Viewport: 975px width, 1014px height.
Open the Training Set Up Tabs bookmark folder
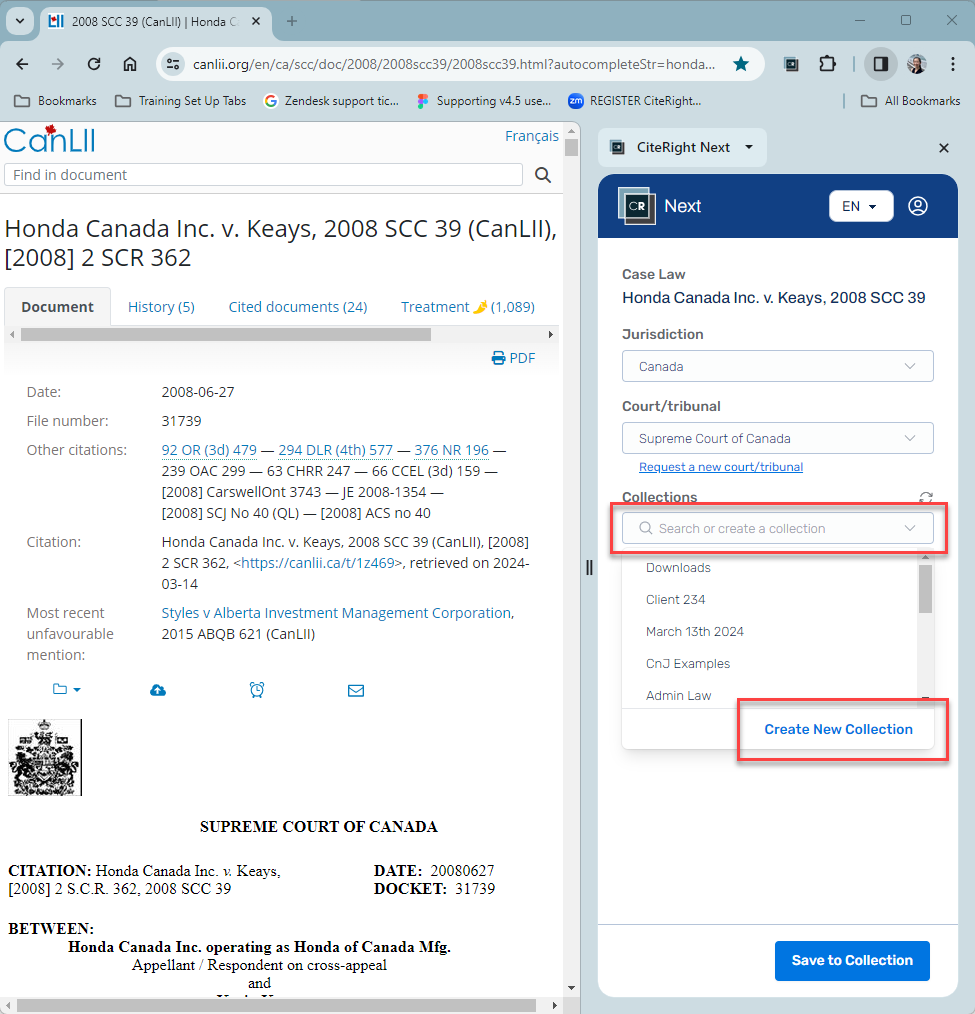[180, 101]
